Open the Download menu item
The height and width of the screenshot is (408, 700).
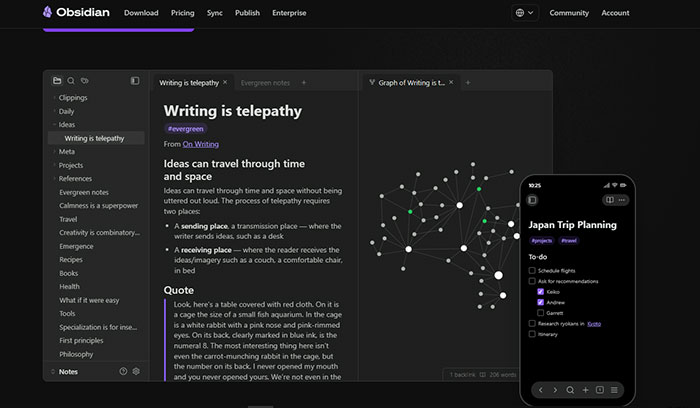pos(141,13)
